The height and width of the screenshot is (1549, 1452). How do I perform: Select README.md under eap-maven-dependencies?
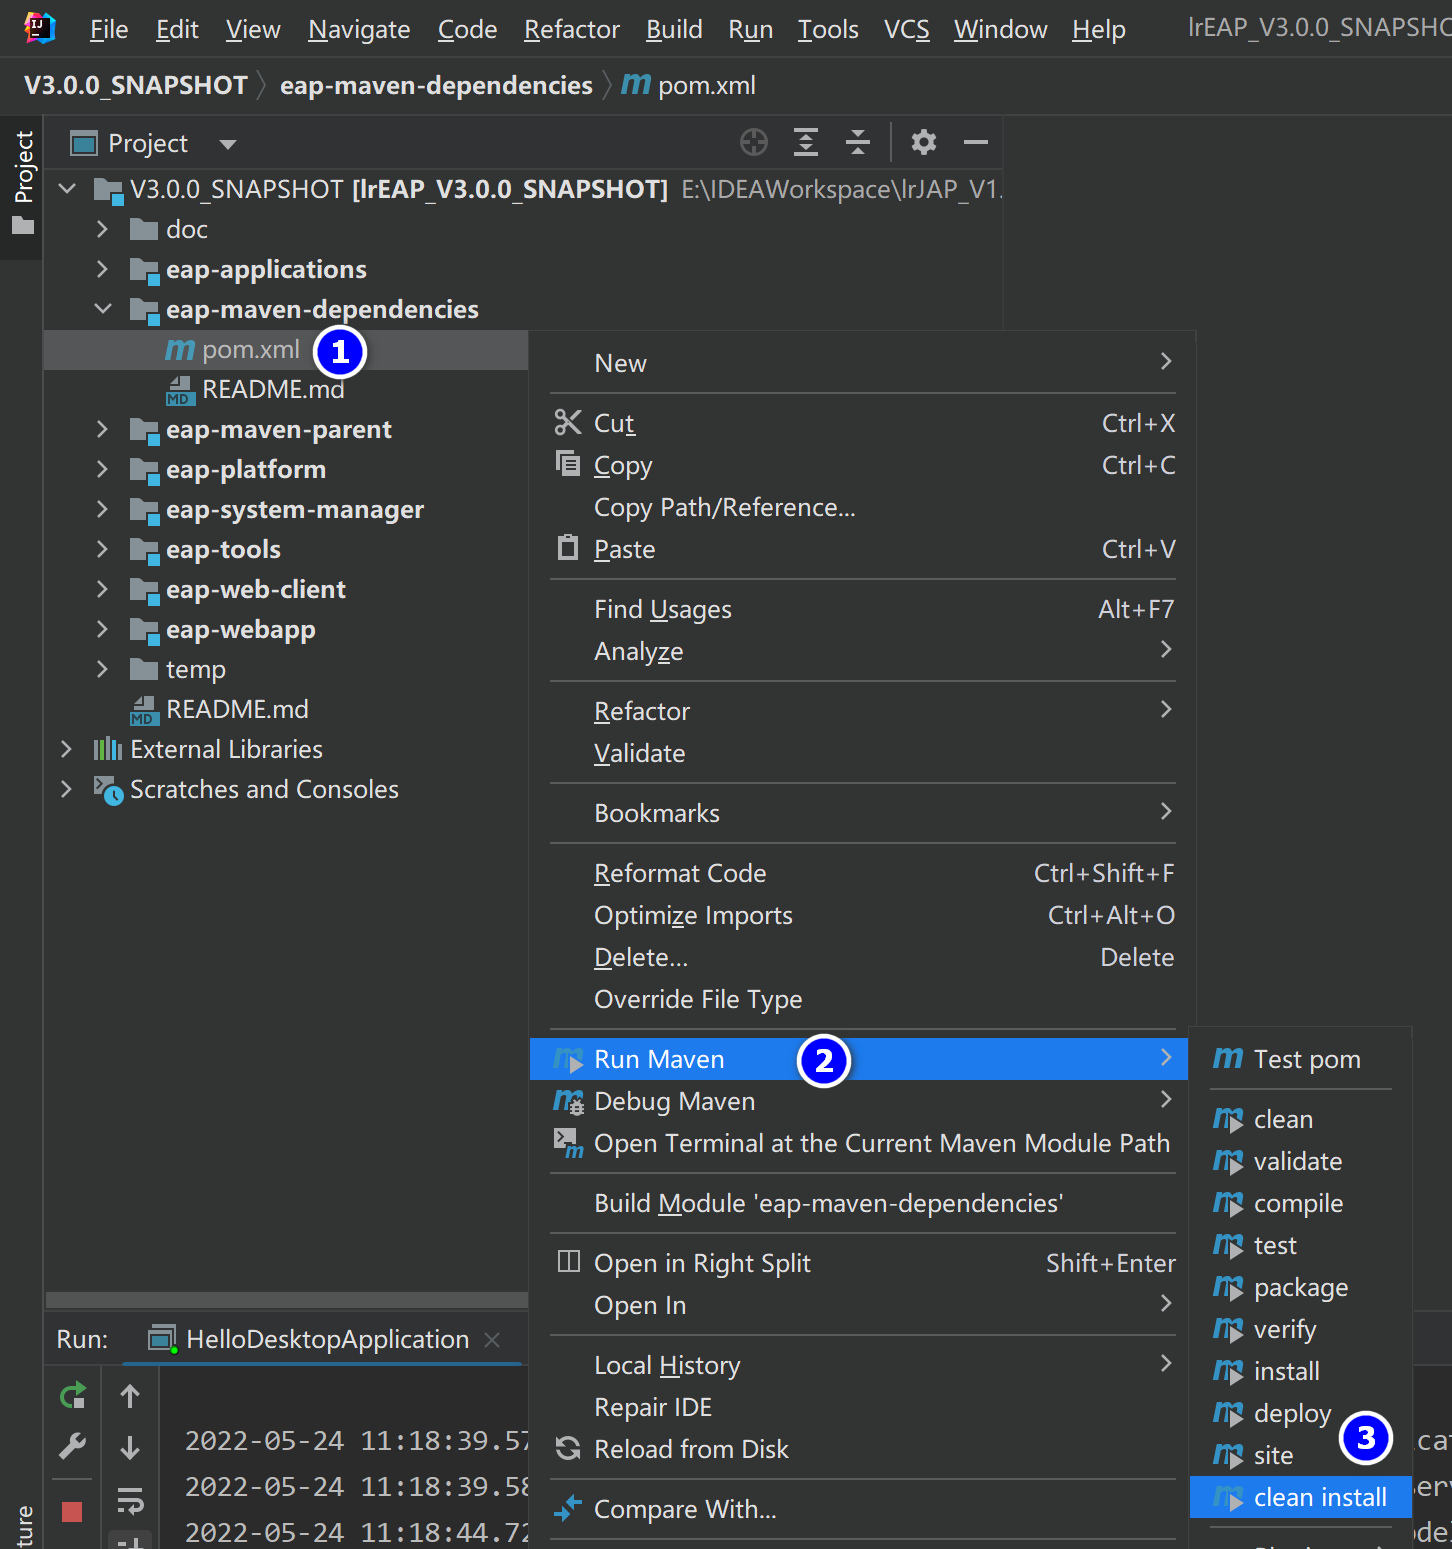click(x=272, y=389)
